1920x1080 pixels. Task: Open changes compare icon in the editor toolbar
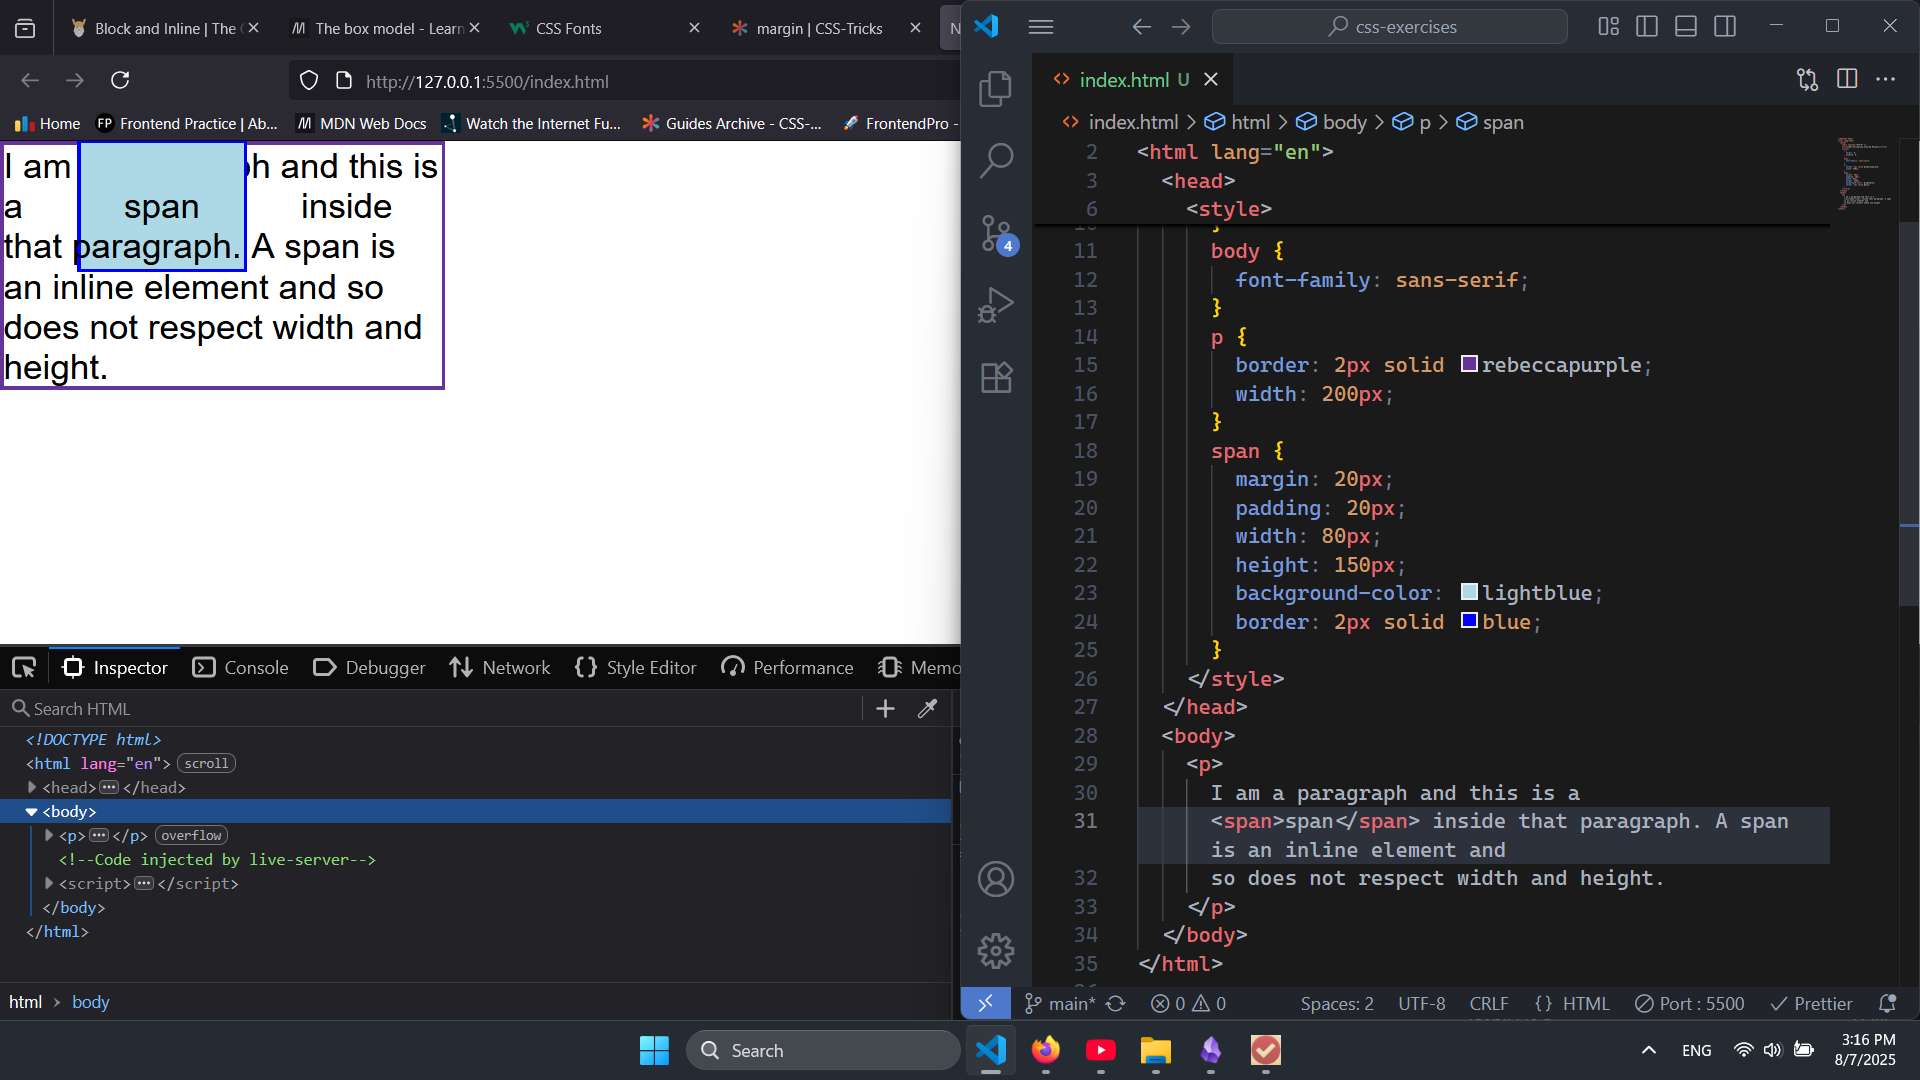(x=1807, y=79)
